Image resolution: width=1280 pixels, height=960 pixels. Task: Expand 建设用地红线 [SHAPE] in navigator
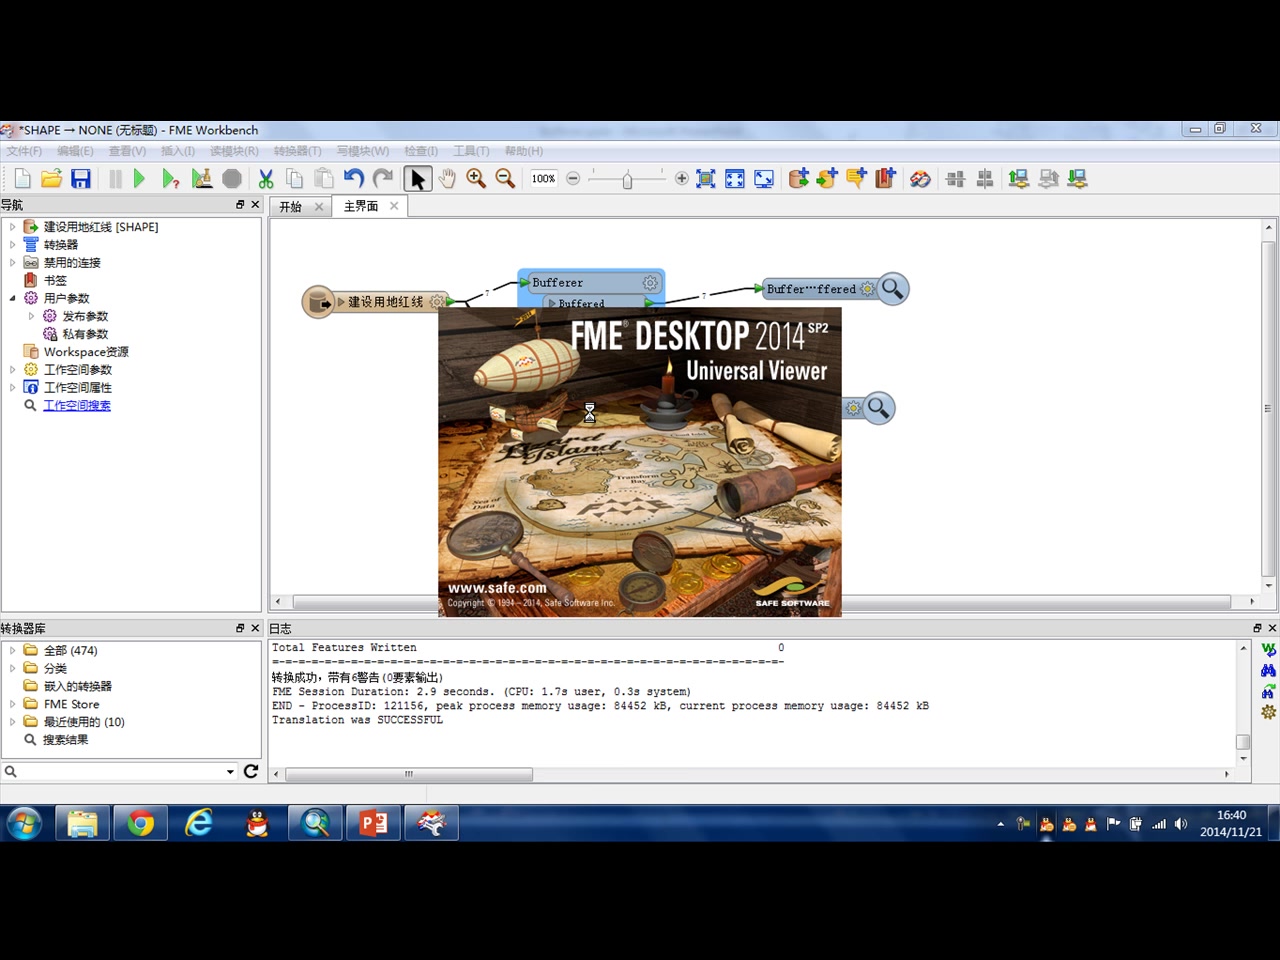click(x=12, y=227)
